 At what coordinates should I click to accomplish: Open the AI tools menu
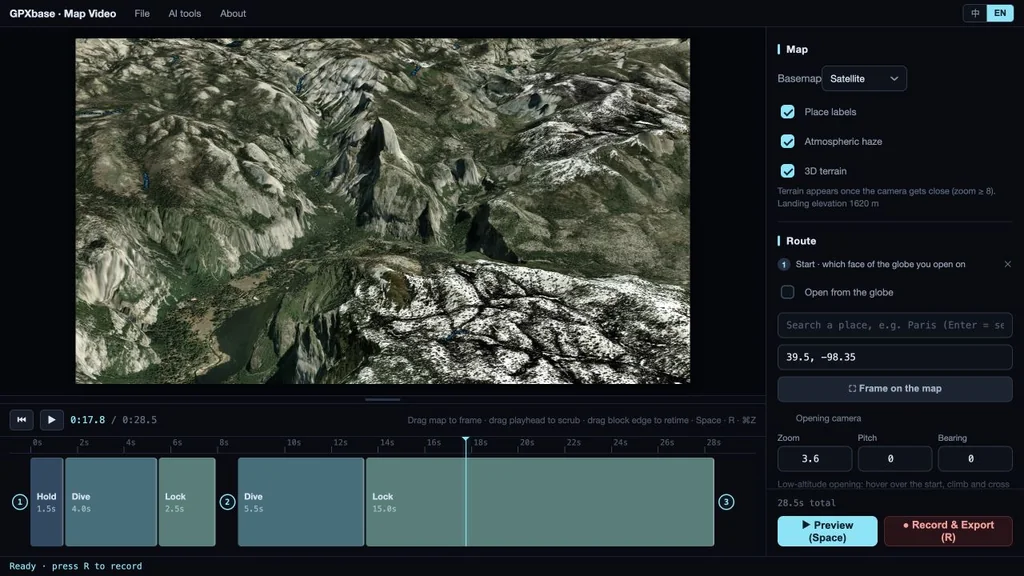point(185,13)
